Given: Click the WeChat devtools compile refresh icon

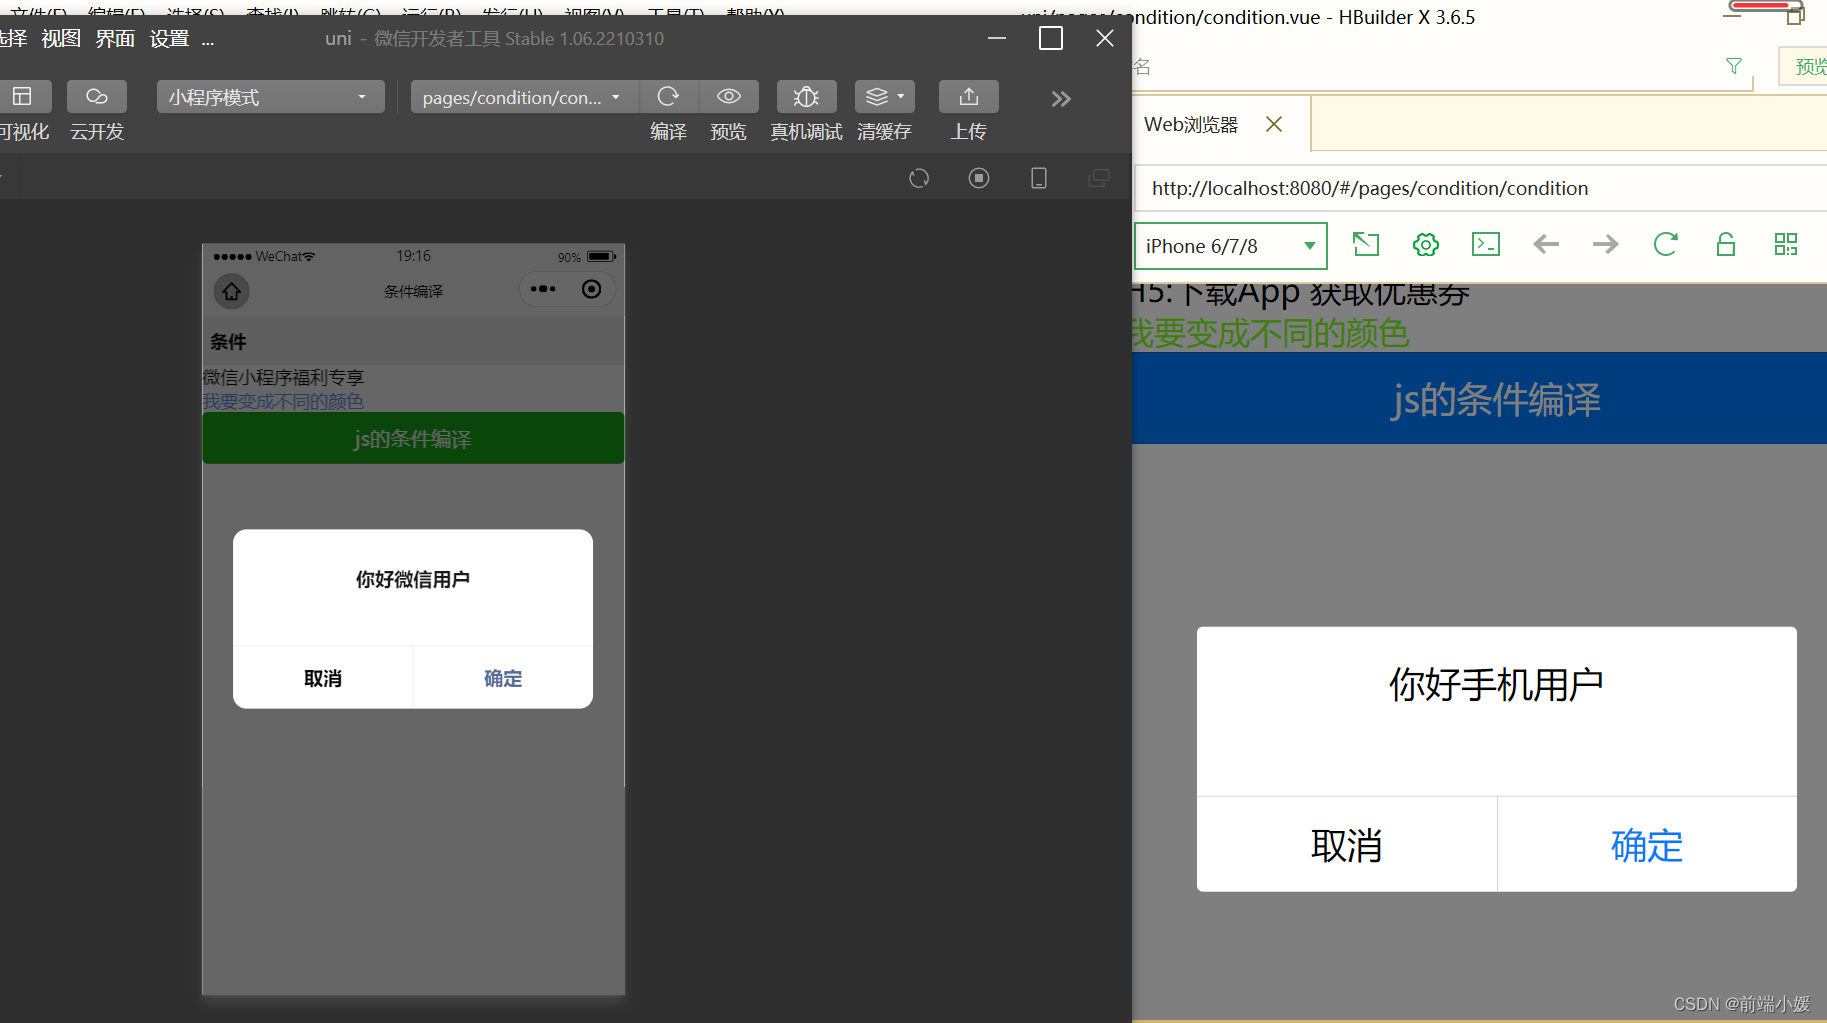Looking at the screenshot, I should 668,97.
